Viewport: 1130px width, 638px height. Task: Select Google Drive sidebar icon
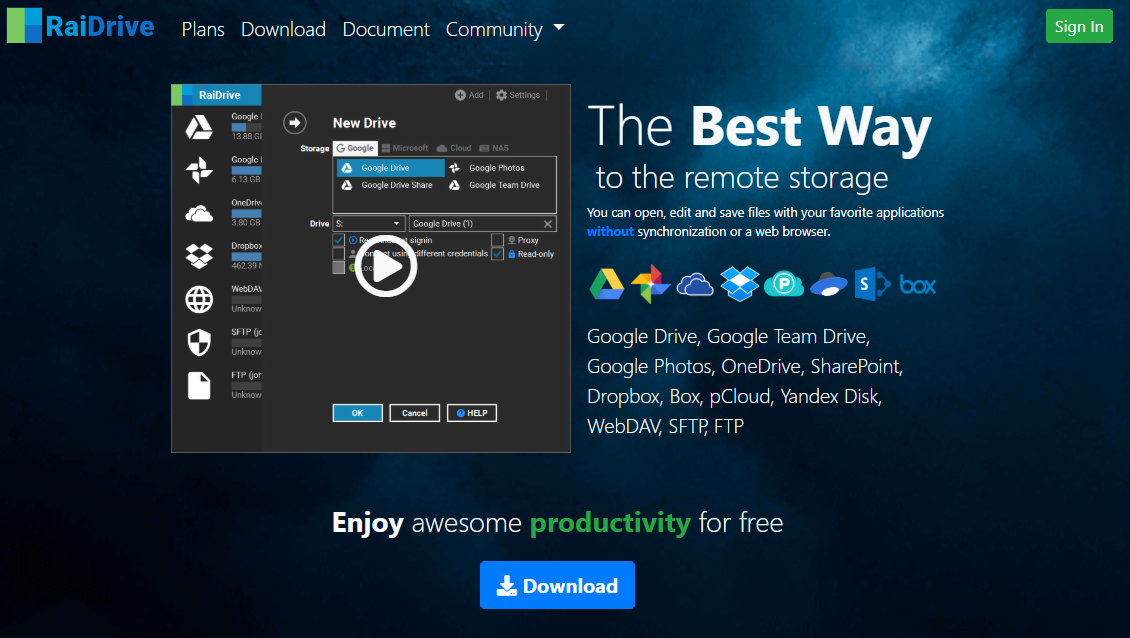point(199,127)
